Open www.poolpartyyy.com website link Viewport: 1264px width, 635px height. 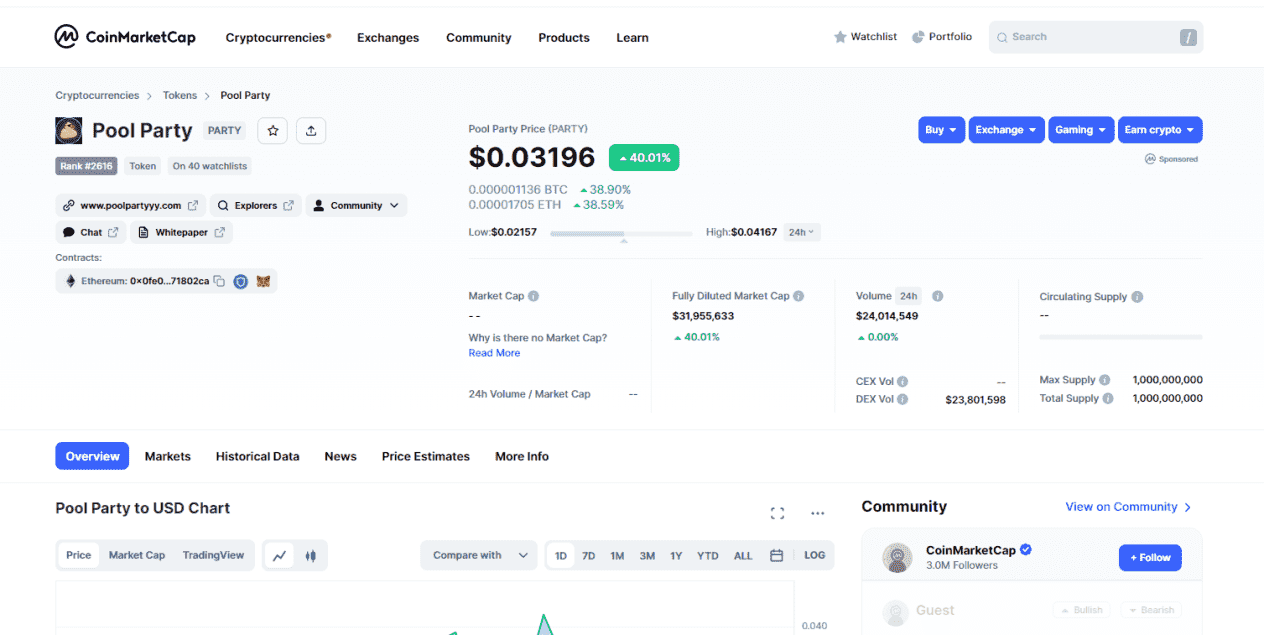pyautogui.click(x=130, y=205)
